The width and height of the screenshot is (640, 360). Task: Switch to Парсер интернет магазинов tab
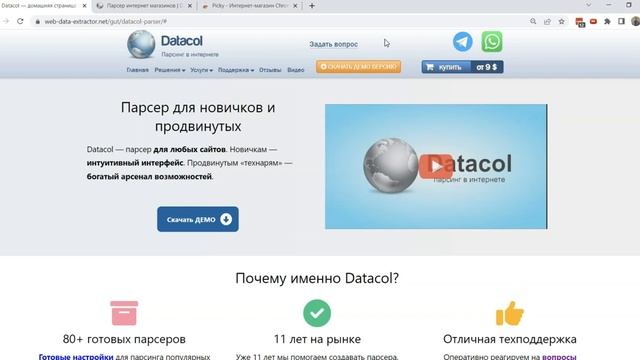click(145, 6)
